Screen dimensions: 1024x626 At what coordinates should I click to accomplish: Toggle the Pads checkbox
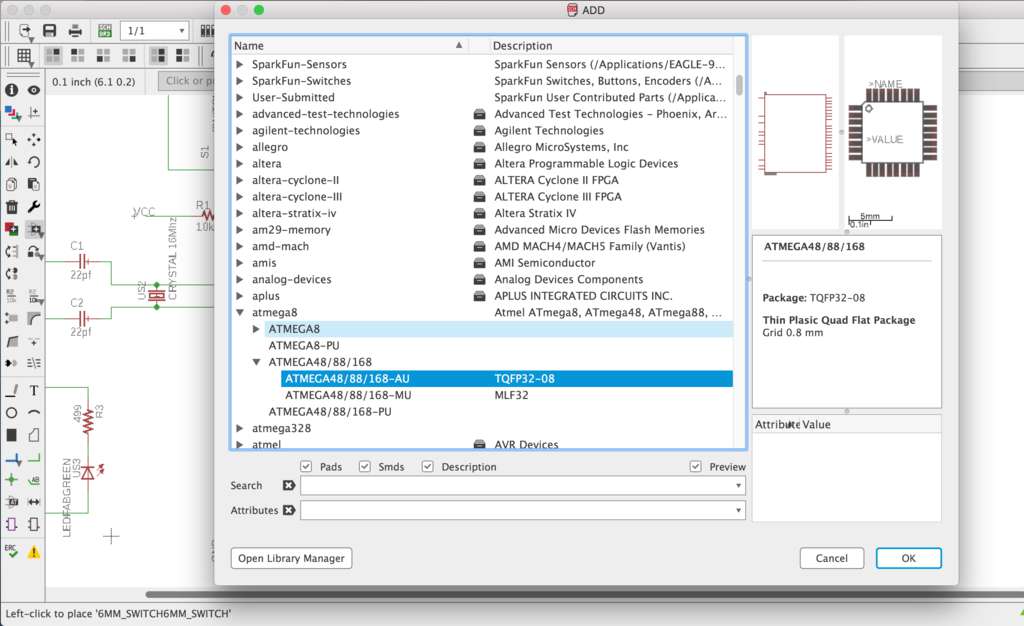tap(306, 466)
